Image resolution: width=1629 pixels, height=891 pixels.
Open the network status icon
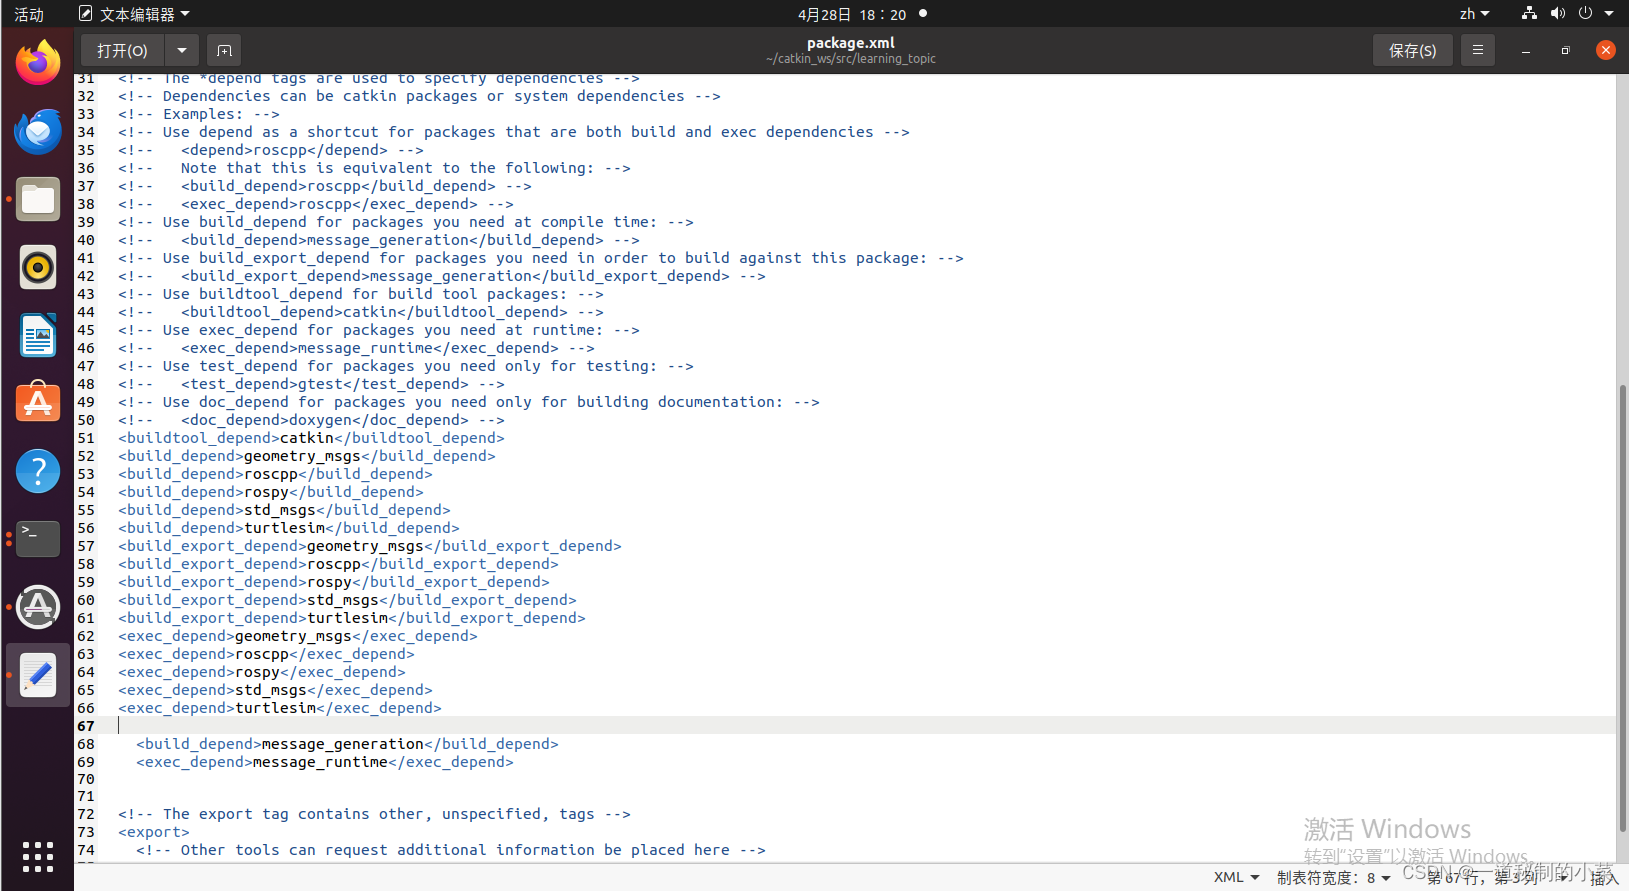click(x=1529, y=13)
